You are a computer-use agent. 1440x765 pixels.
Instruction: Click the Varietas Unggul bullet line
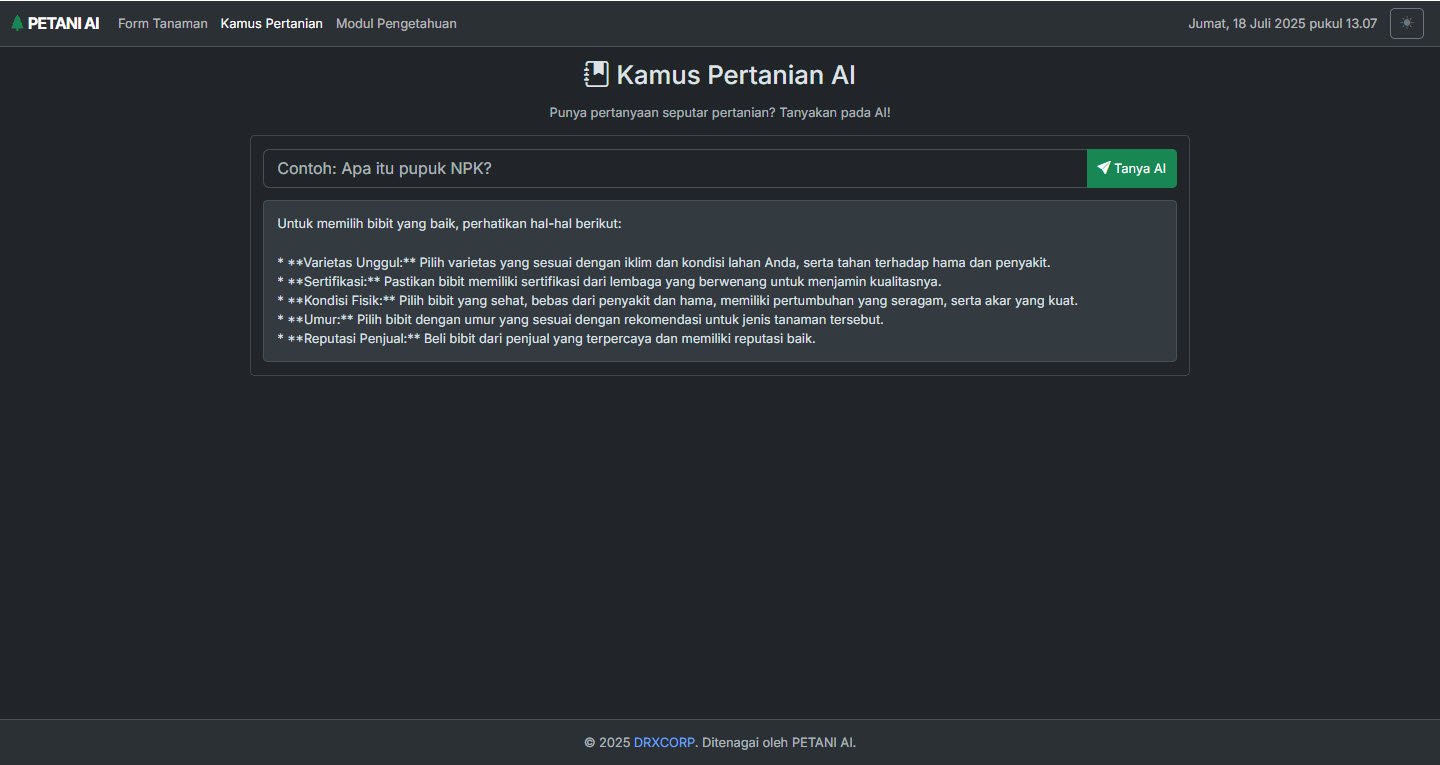664,262
